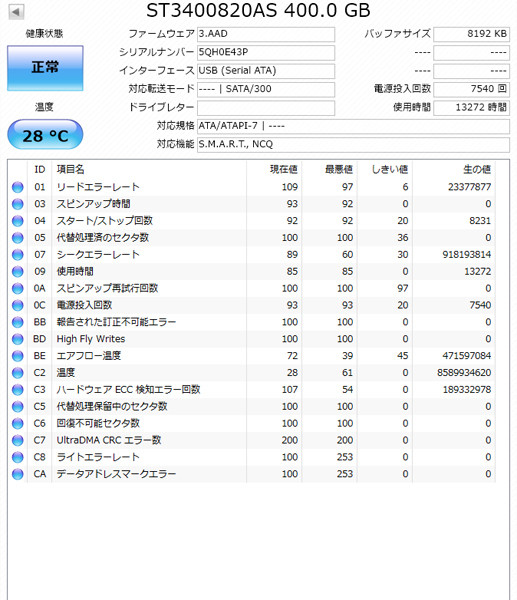Click the threshold value 97 in row 0A
Viewport: 517px width, 600px height.
click(403, 288)
